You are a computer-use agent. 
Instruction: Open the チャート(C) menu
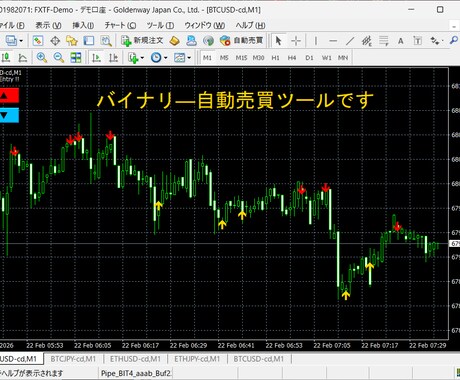point(120,25)
